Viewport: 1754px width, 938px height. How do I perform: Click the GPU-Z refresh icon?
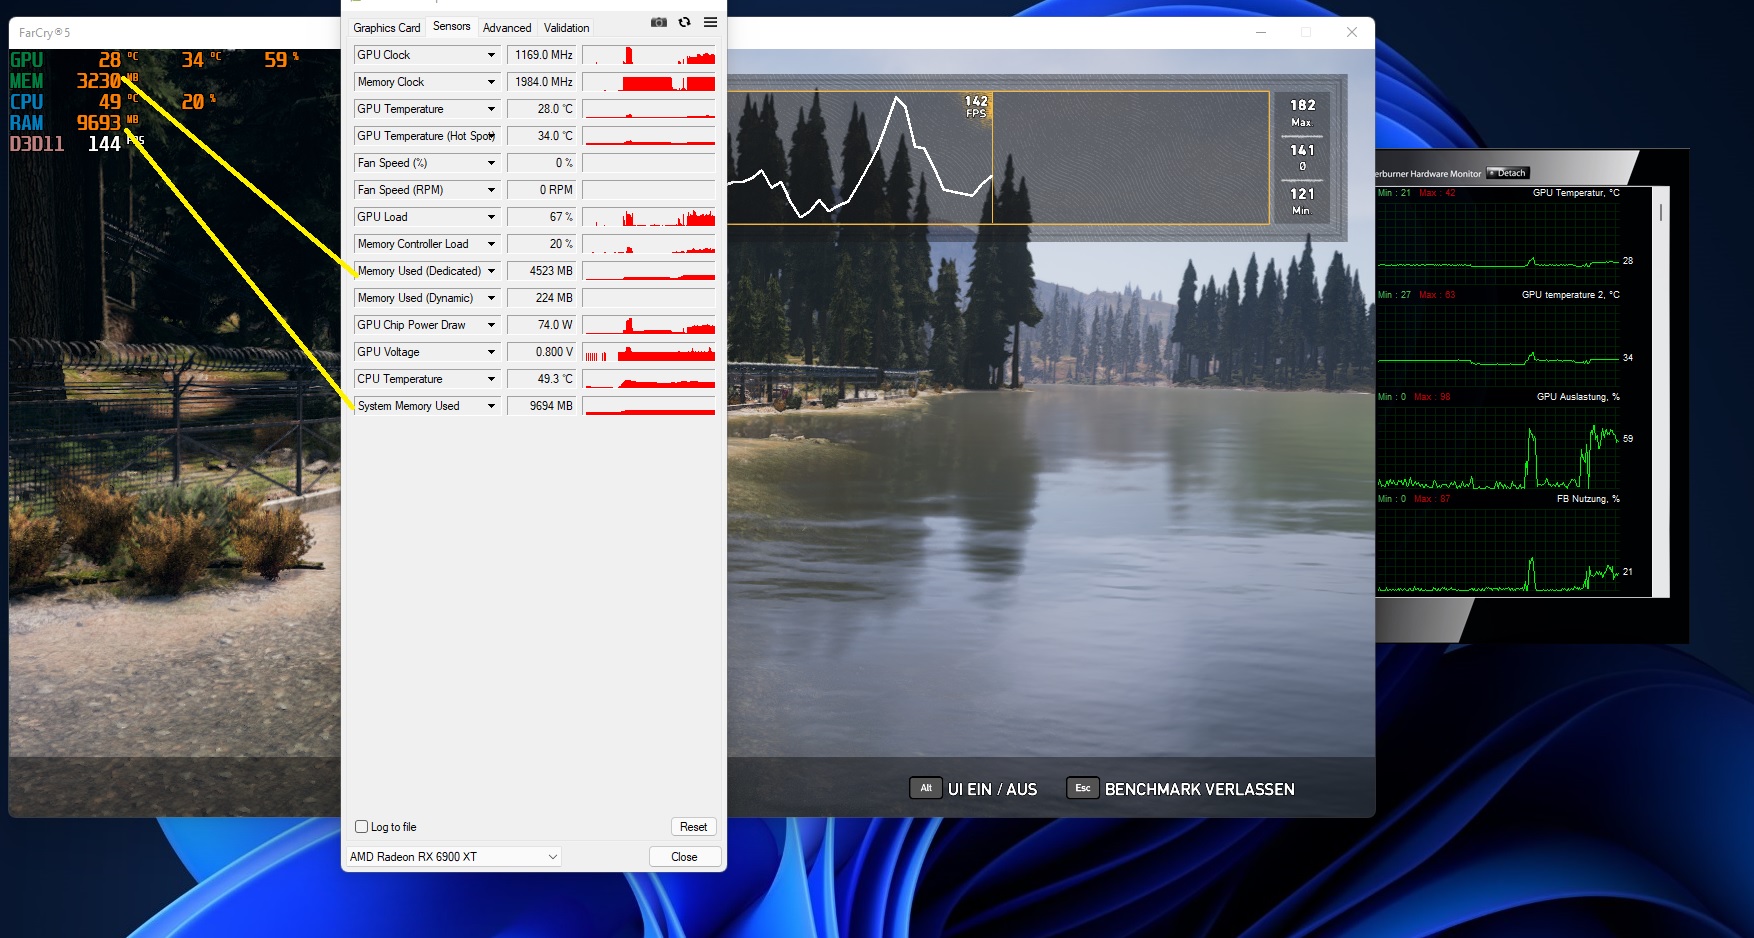pyautogui.click(x=685, y=22)
